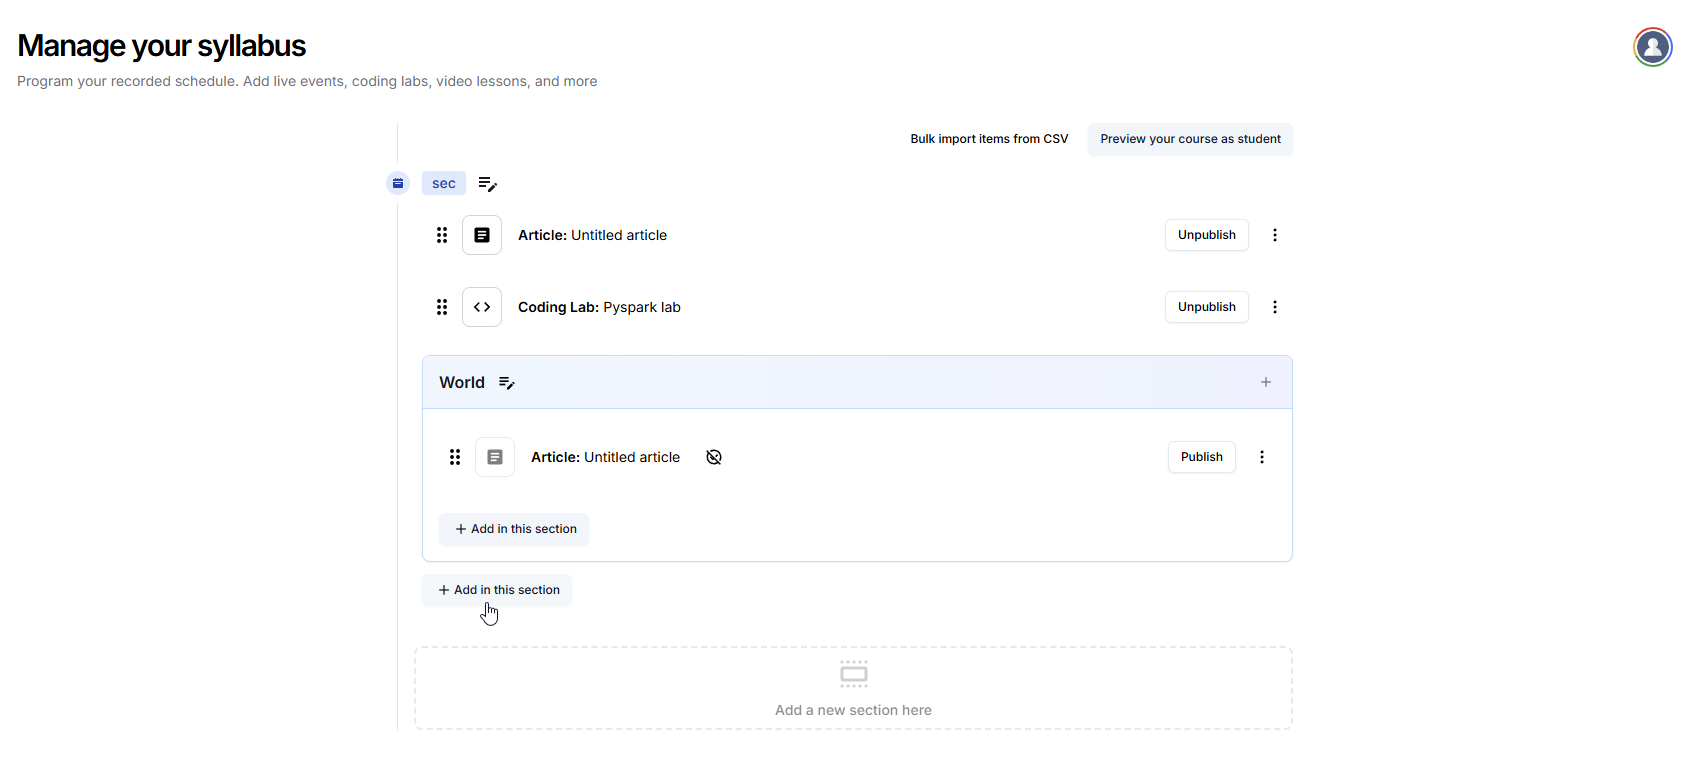1685x782 pixels.
Task: Click Preview your course as student
Action: [1190, 139]
